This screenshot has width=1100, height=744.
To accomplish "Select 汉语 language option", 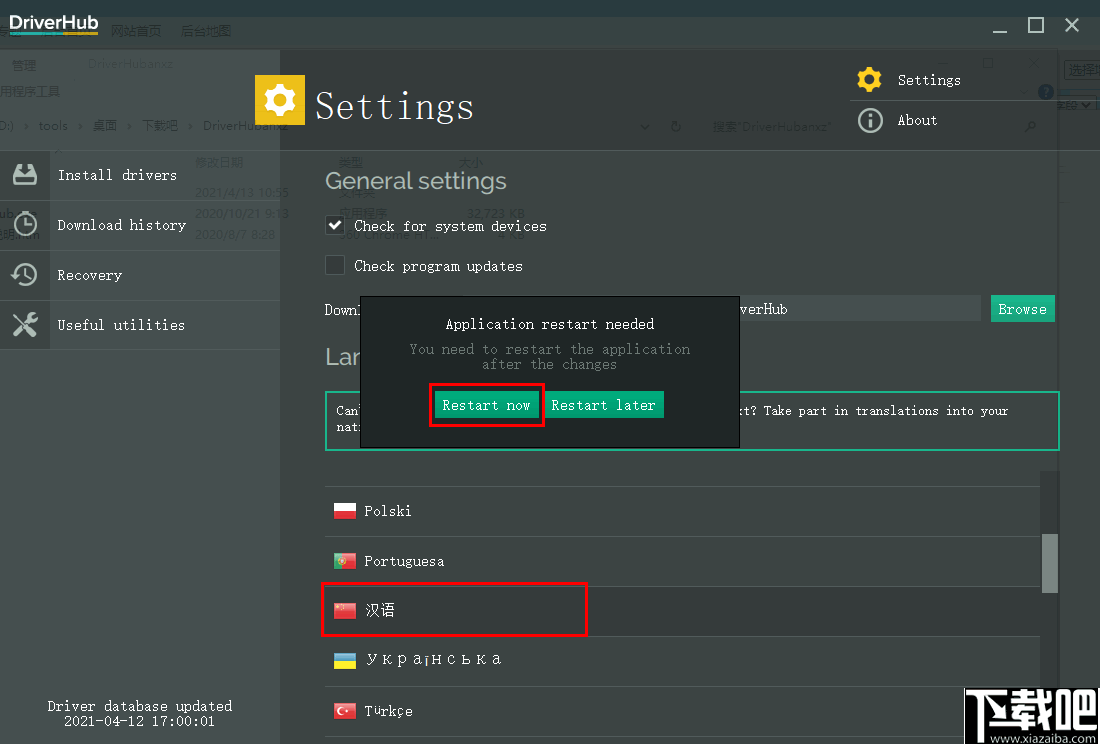I will (x=380, y=610).
